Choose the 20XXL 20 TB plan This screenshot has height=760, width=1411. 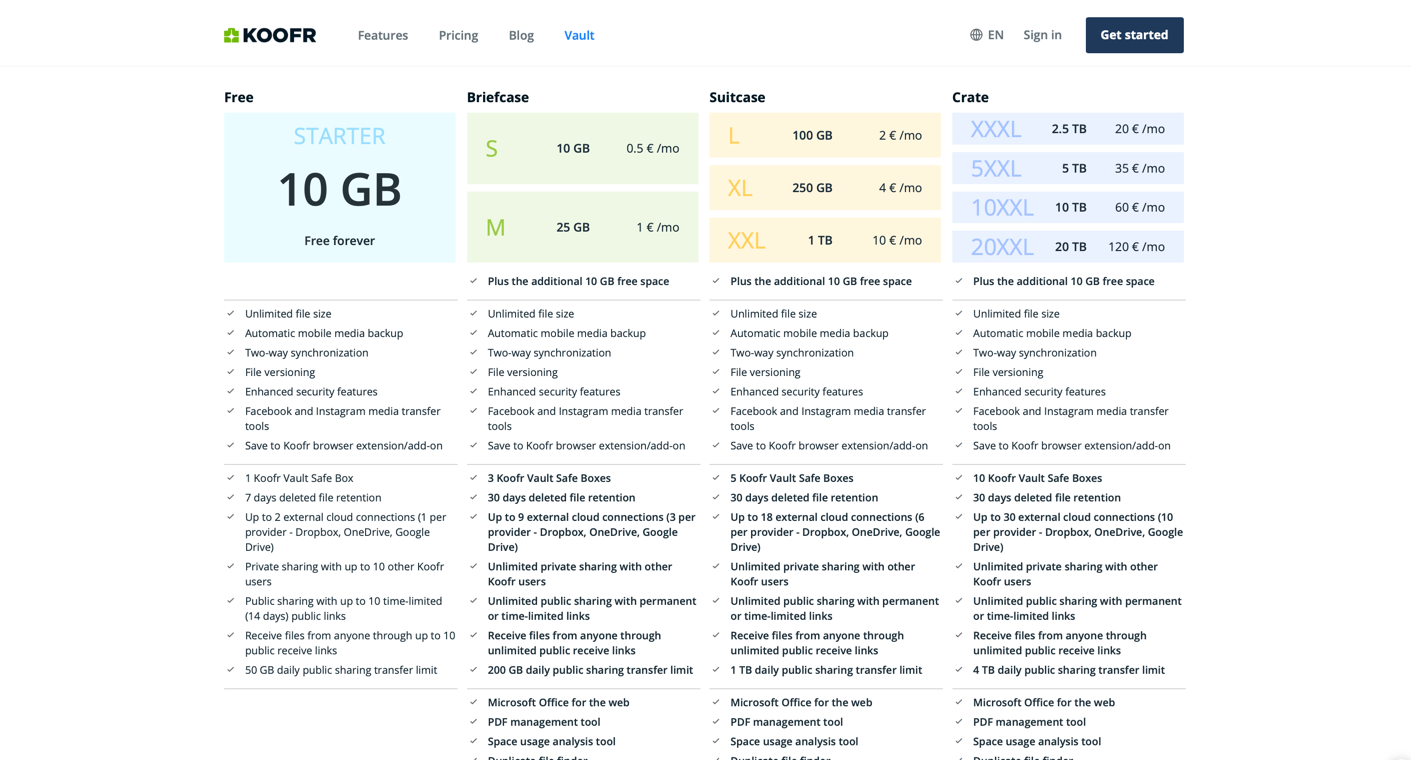1068,247
